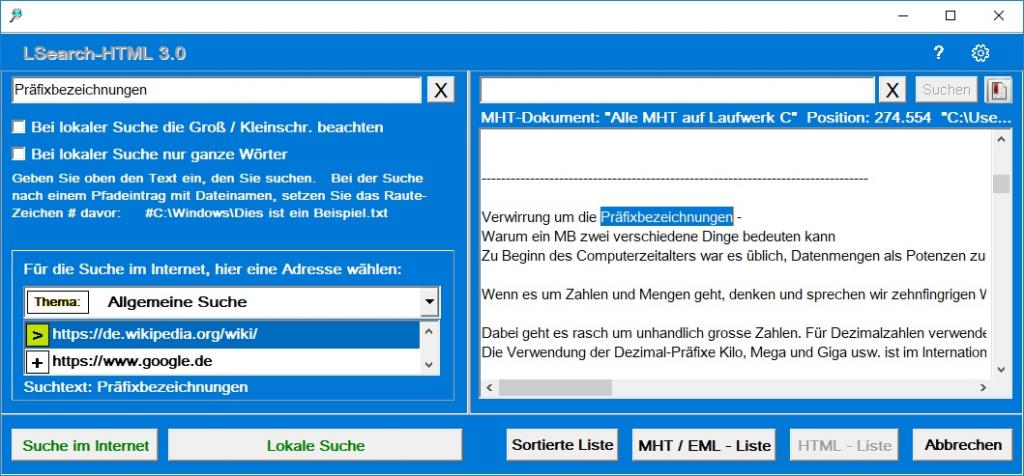This screenshot has width=1024, height=476.
Task: Clear the Präfixbezeichnungen search field with X
Action: [440, 90]
